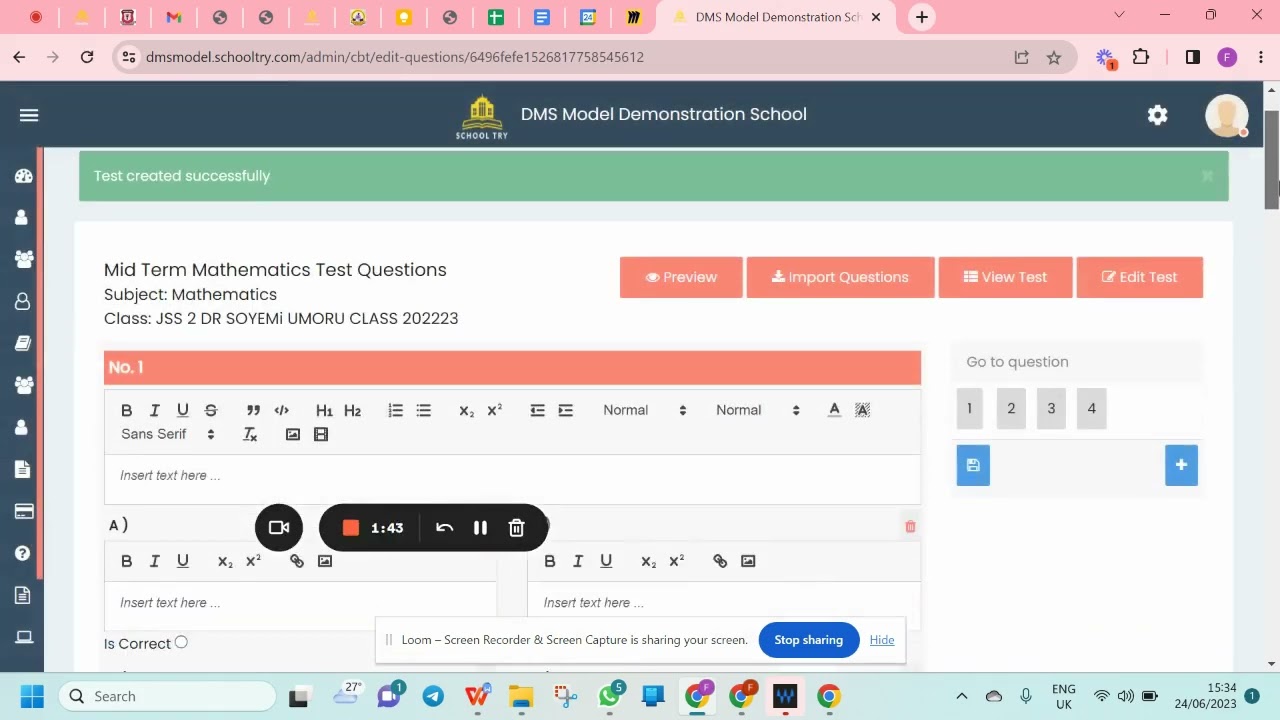Open text color picker
This screenshot has height=720, width=1280.
pyautogui.click(x=834, y=410)
